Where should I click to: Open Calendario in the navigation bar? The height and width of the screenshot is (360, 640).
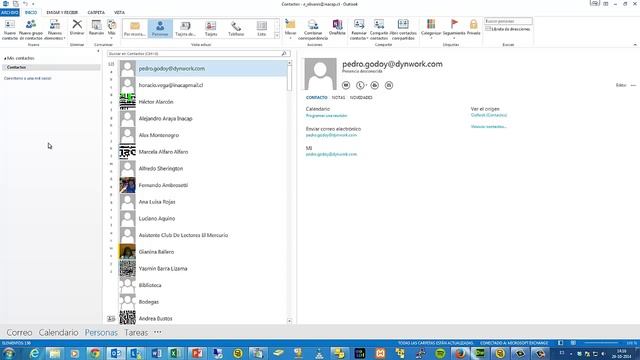tap(58, 333)
